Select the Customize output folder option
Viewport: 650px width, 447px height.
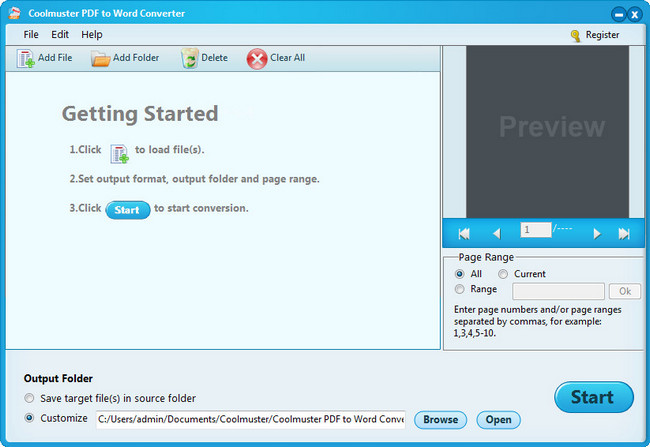click(30, 418)
